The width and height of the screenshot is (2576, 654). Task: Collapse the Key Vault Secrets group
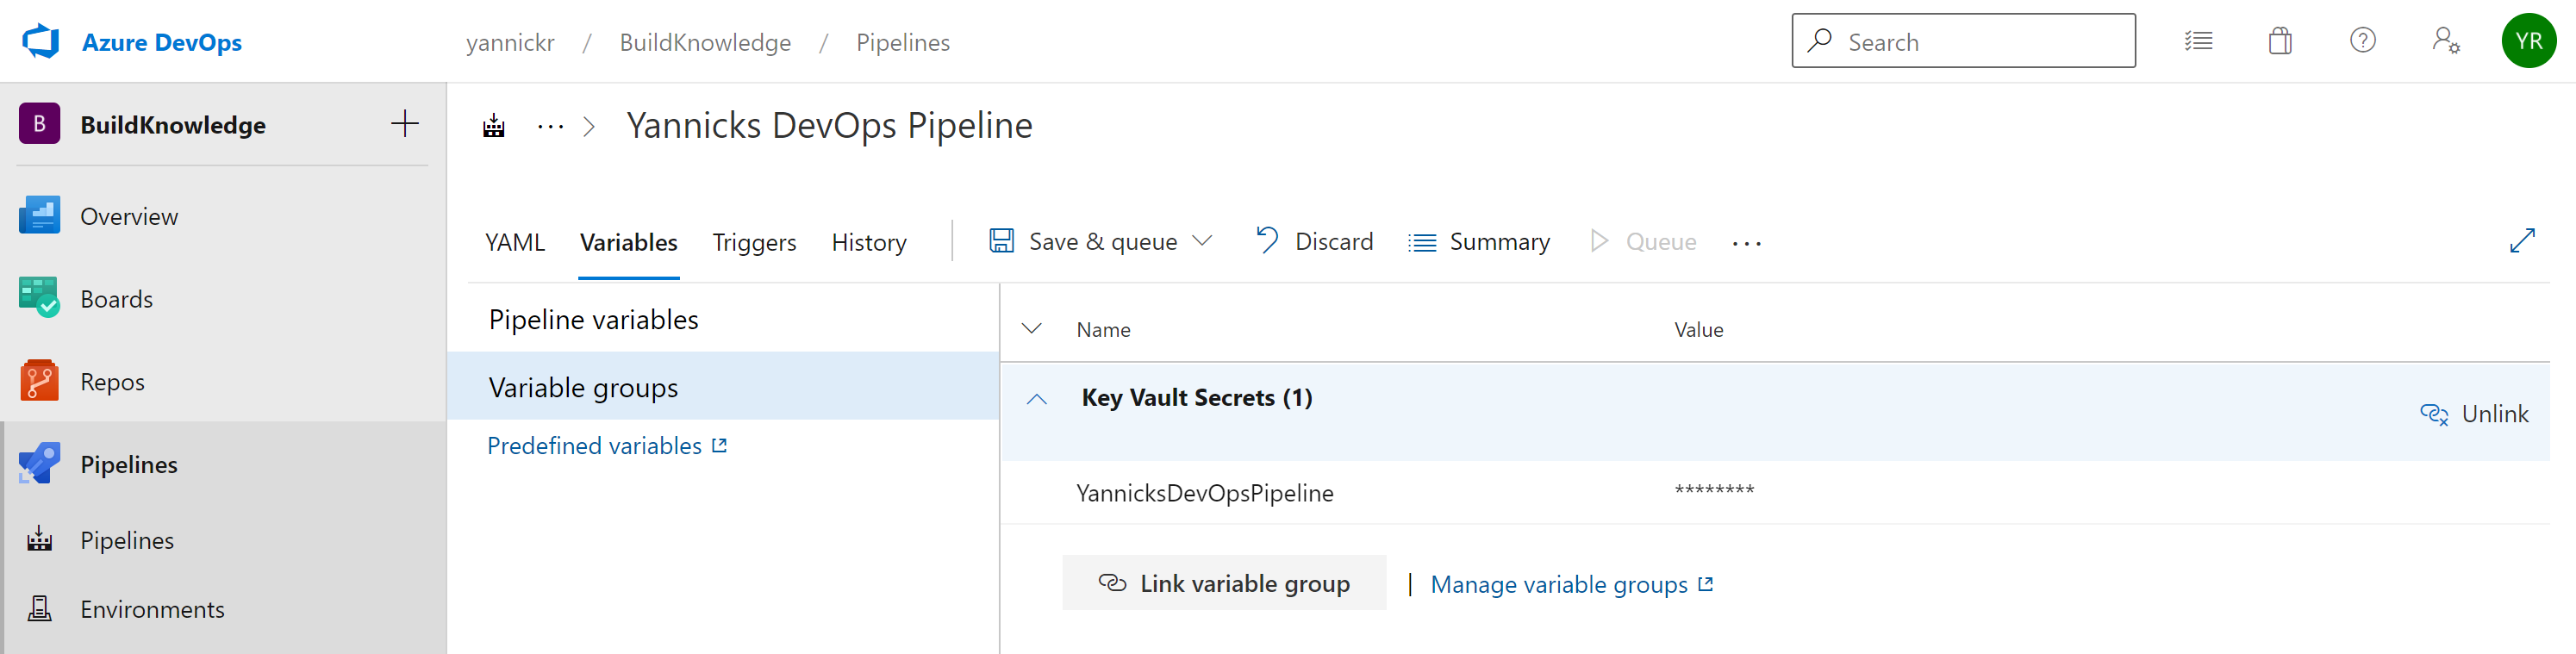(x=1037, y=399)
